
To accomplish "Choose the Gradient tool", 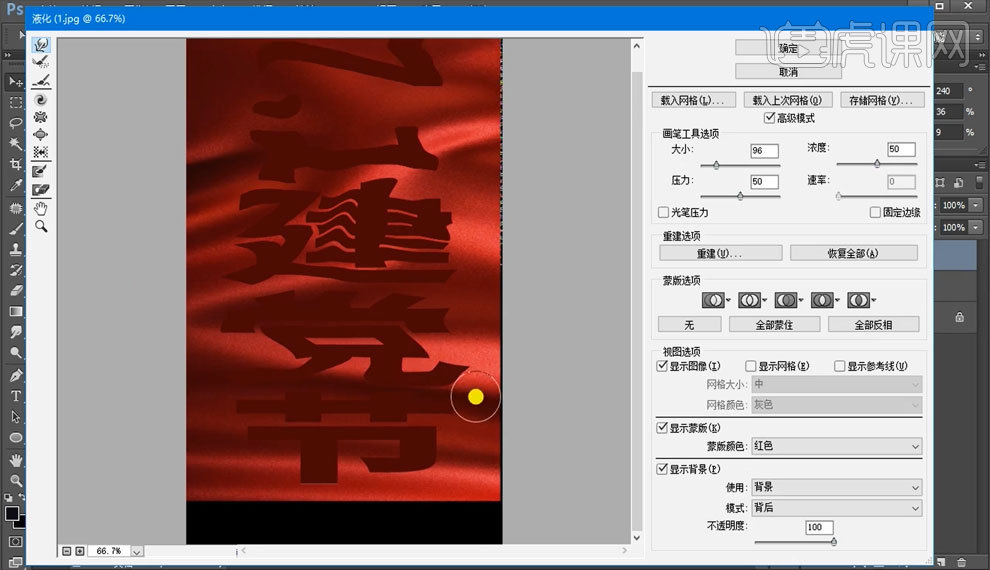I will pyautogui.click(x=15, y=311).
